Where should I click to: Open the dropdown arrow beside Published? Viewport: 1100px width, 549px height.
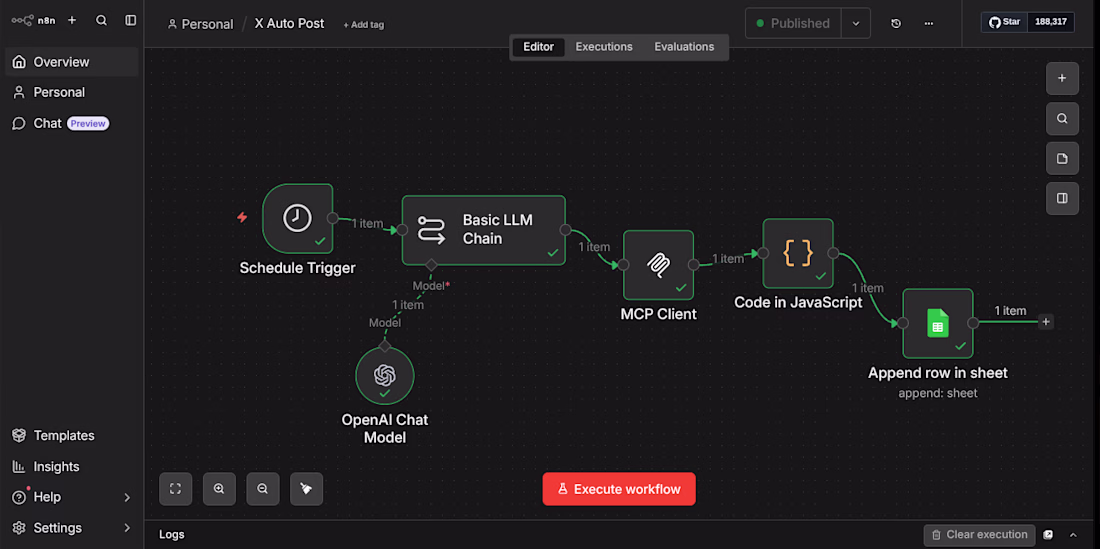[856, 23]
